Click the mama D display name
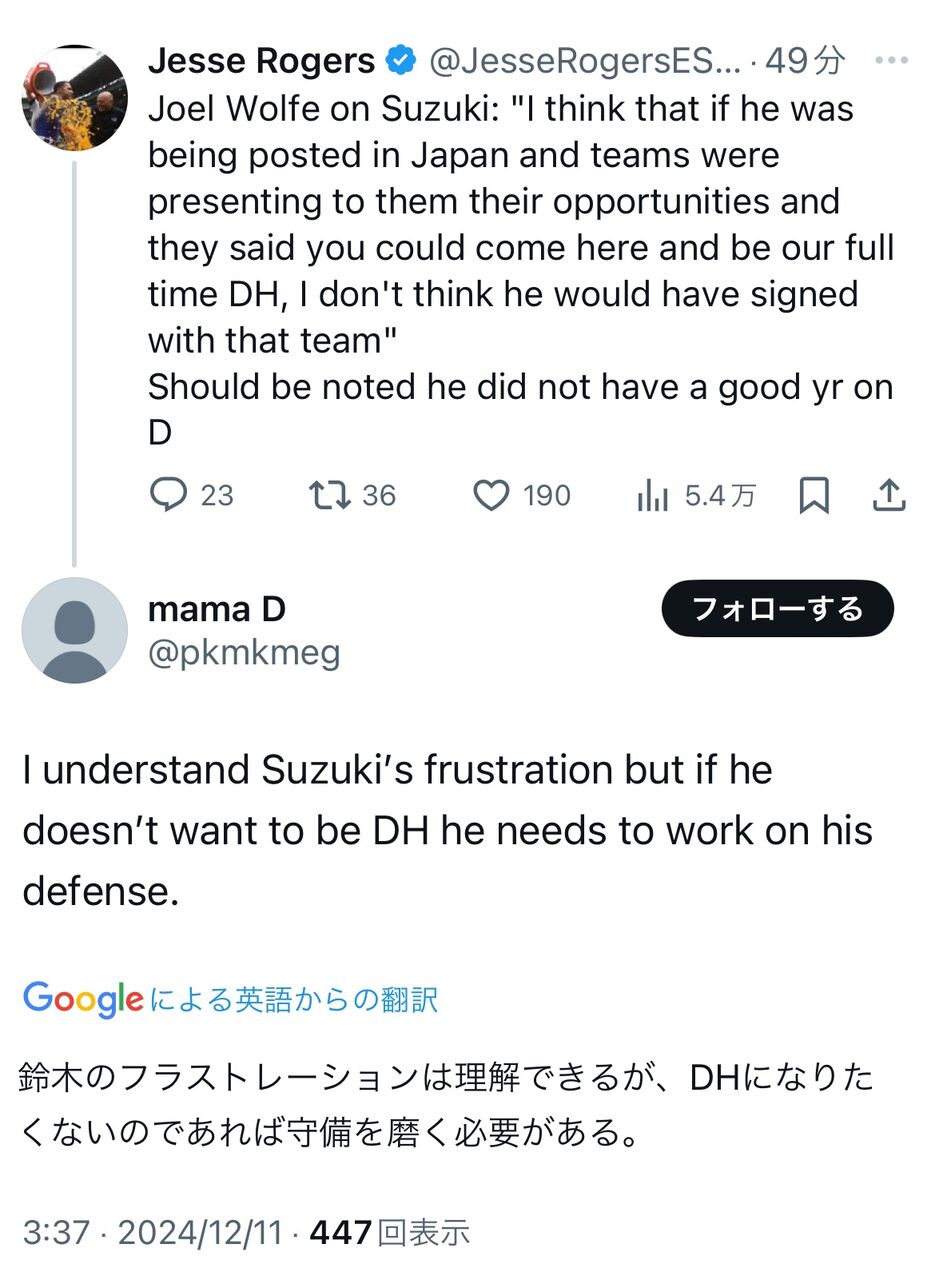Image resolution: width=935 pixels, height=1280 pixels. click(216, 608)
